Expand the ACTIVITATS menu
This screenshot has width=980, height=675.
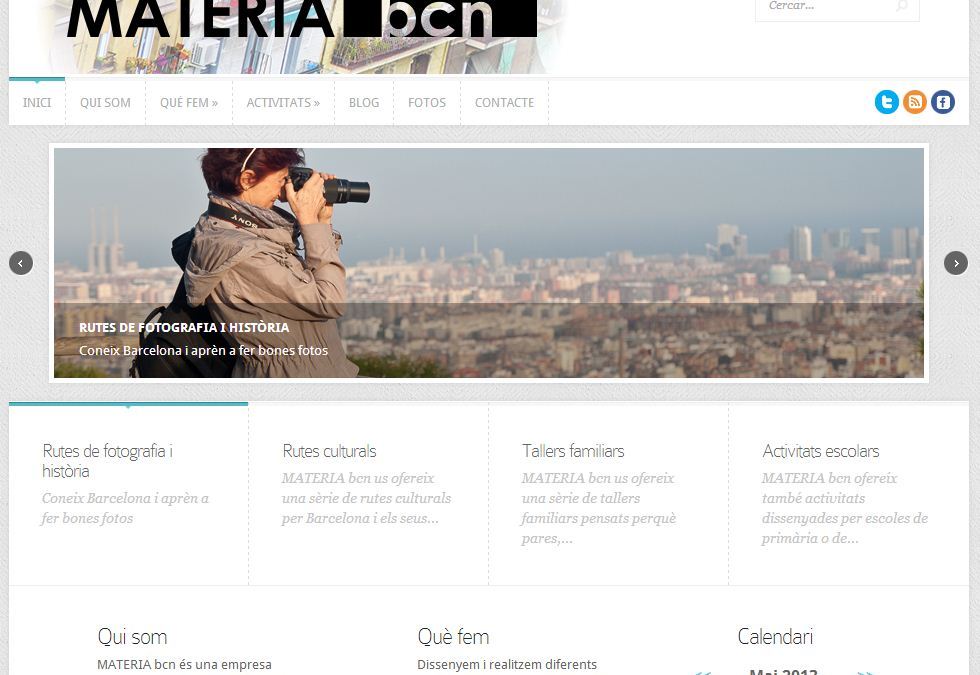click(283, 102)
